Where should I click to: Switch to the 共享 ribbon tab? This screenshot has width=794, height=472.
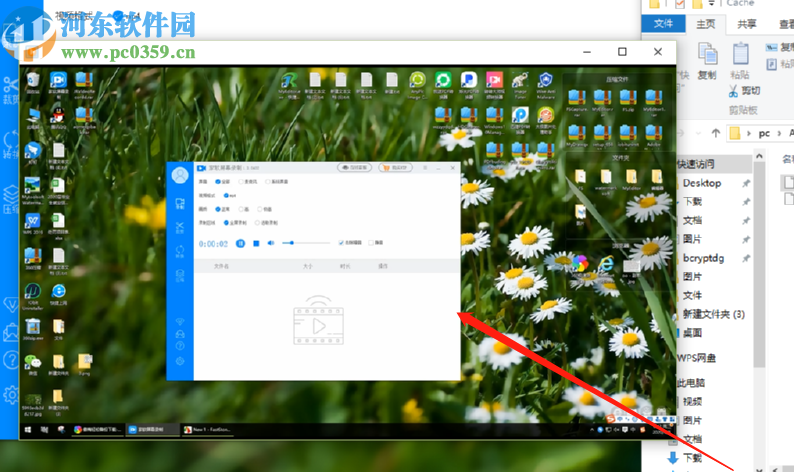pos(747,24)
